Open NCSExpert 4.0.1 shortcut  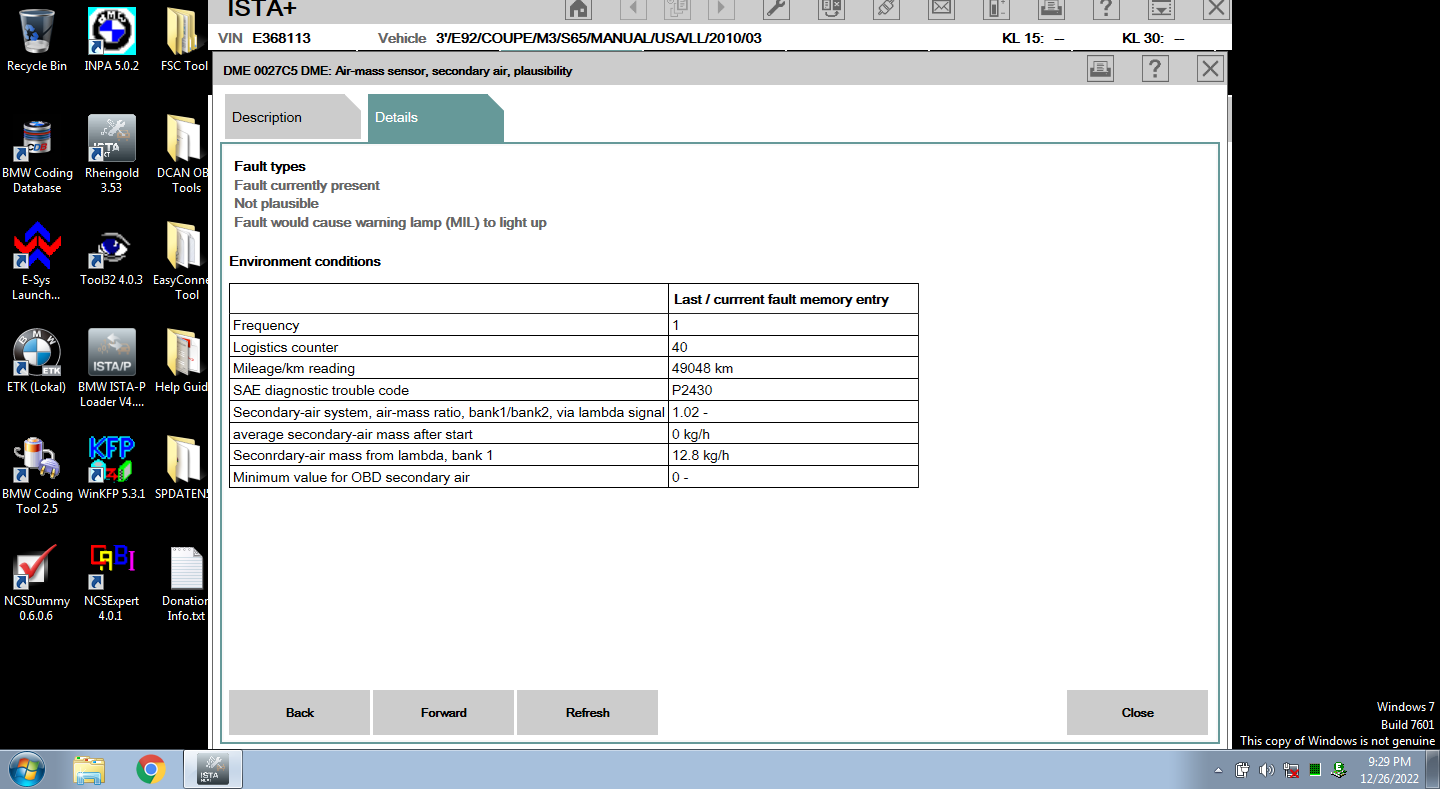[x=112, y=583]
